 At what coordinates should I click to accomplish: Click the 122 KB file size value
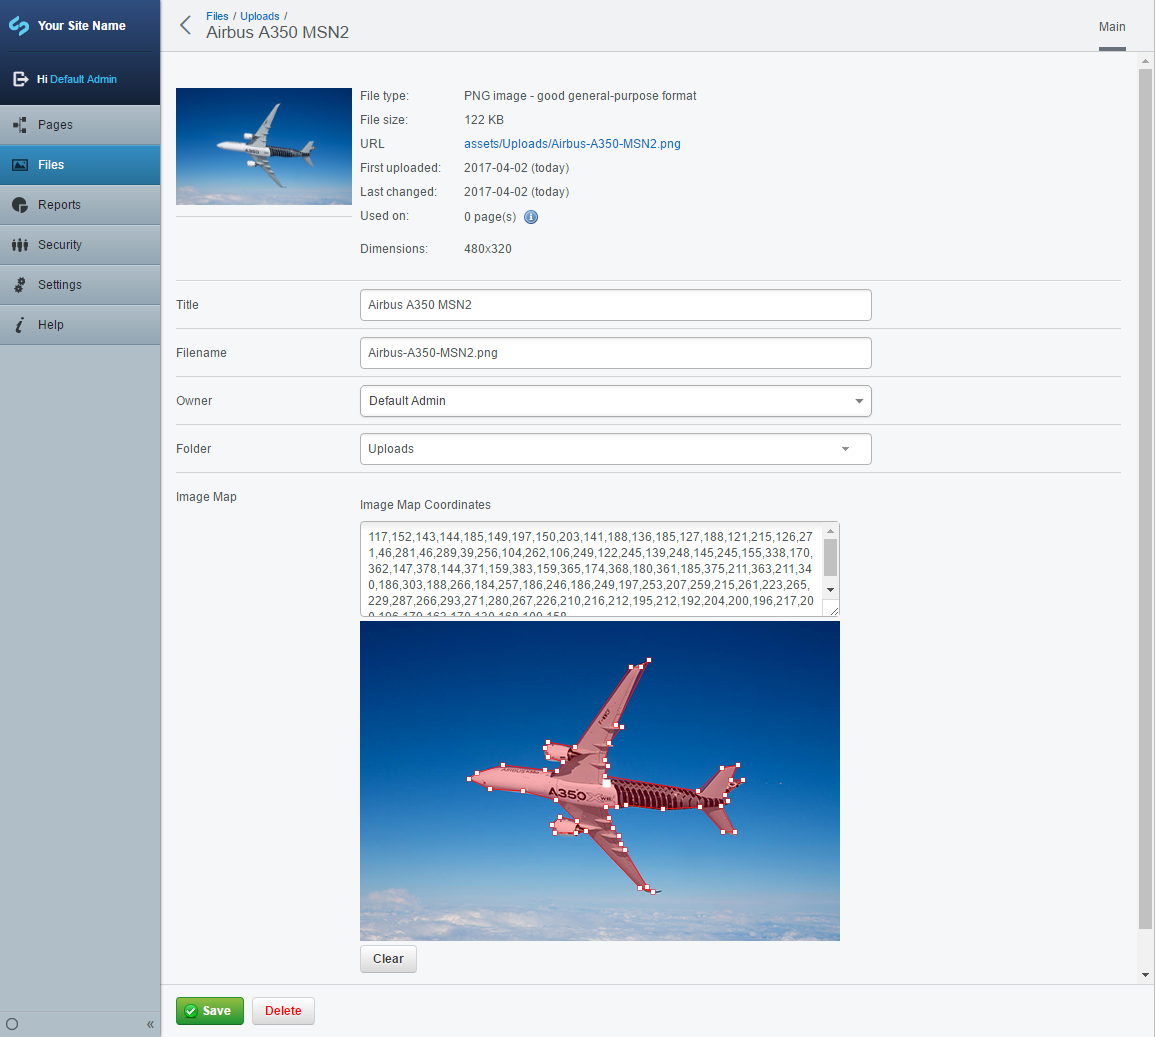(x=484, y=120)
